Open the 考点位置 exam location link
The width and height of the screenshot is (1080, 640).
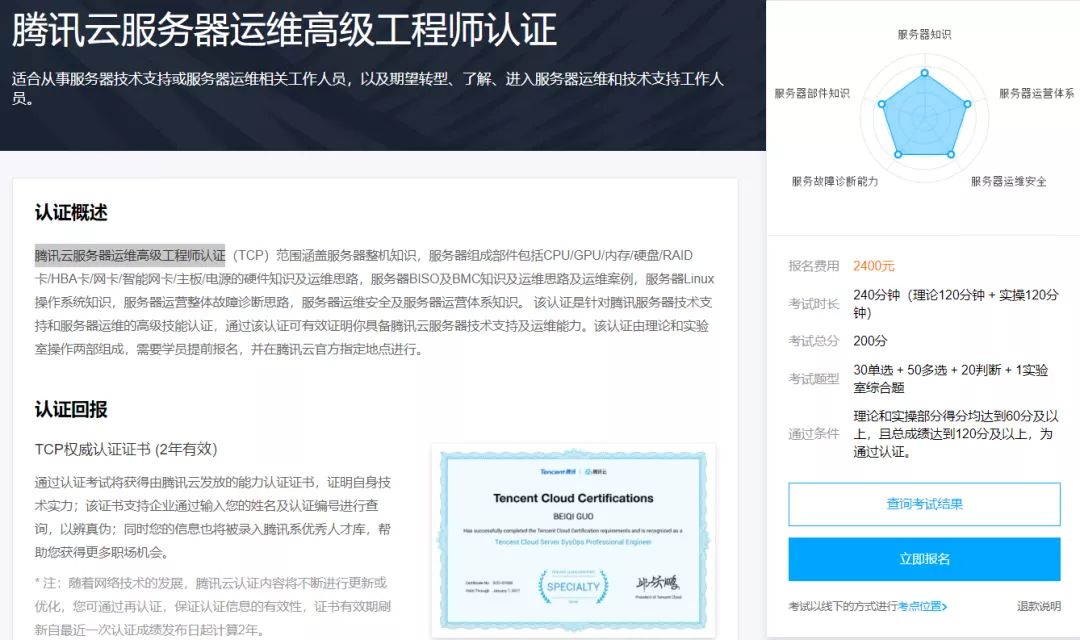coord(921,606)
